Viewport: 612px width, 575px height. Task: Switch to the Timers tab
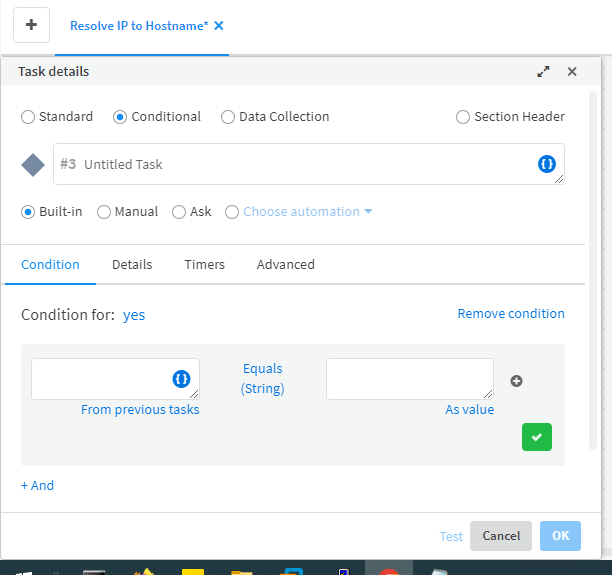(205, 265)
